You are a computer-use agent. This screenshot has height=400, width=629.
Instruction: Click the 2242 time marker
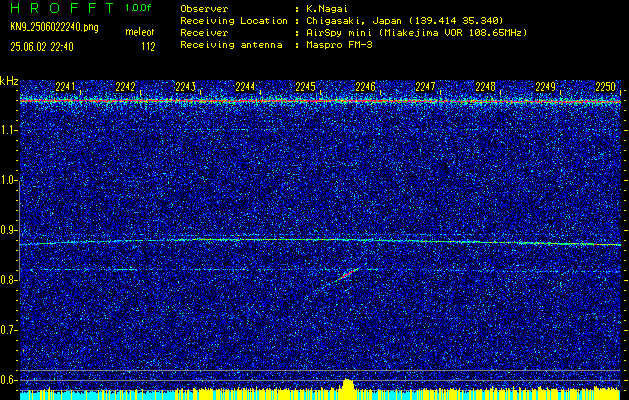pyautogui.click(x=125, y=87)
